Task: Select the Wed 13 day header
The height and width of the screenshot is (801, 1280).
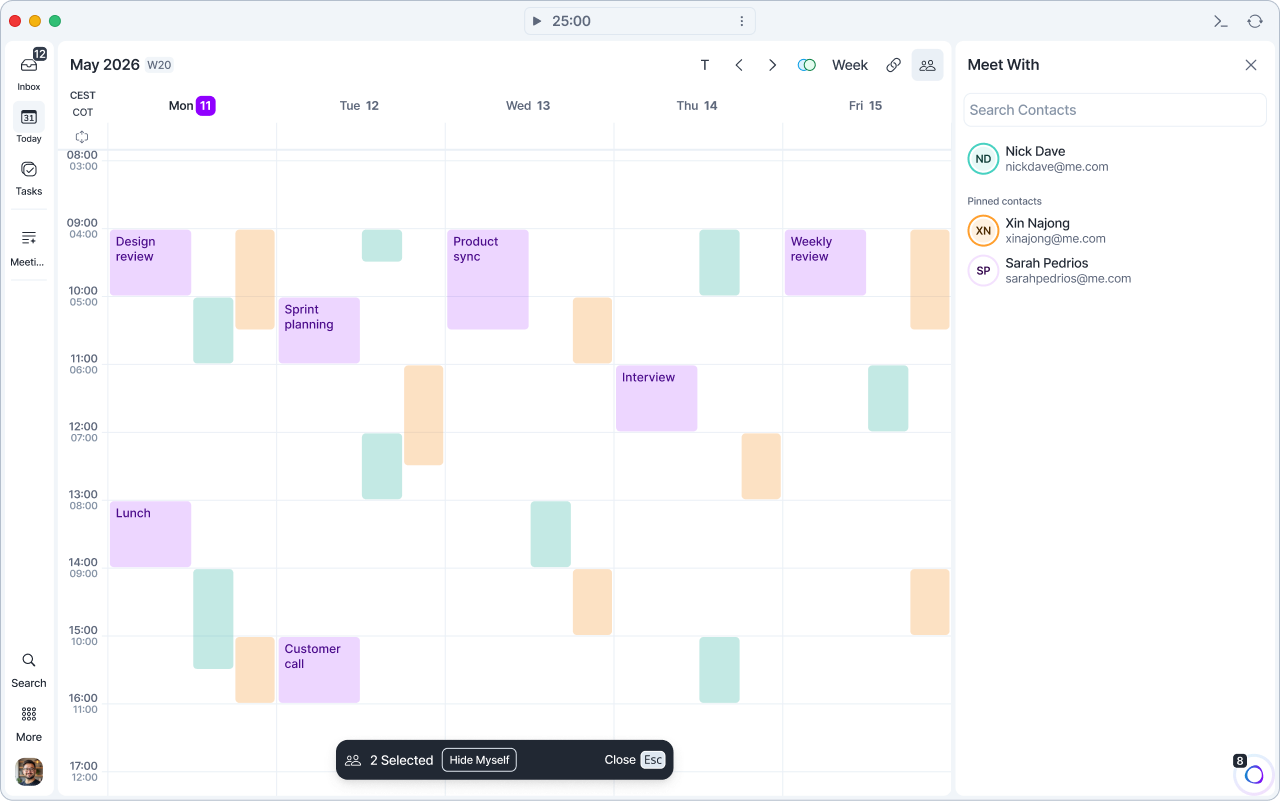Action: pos(528,106)
